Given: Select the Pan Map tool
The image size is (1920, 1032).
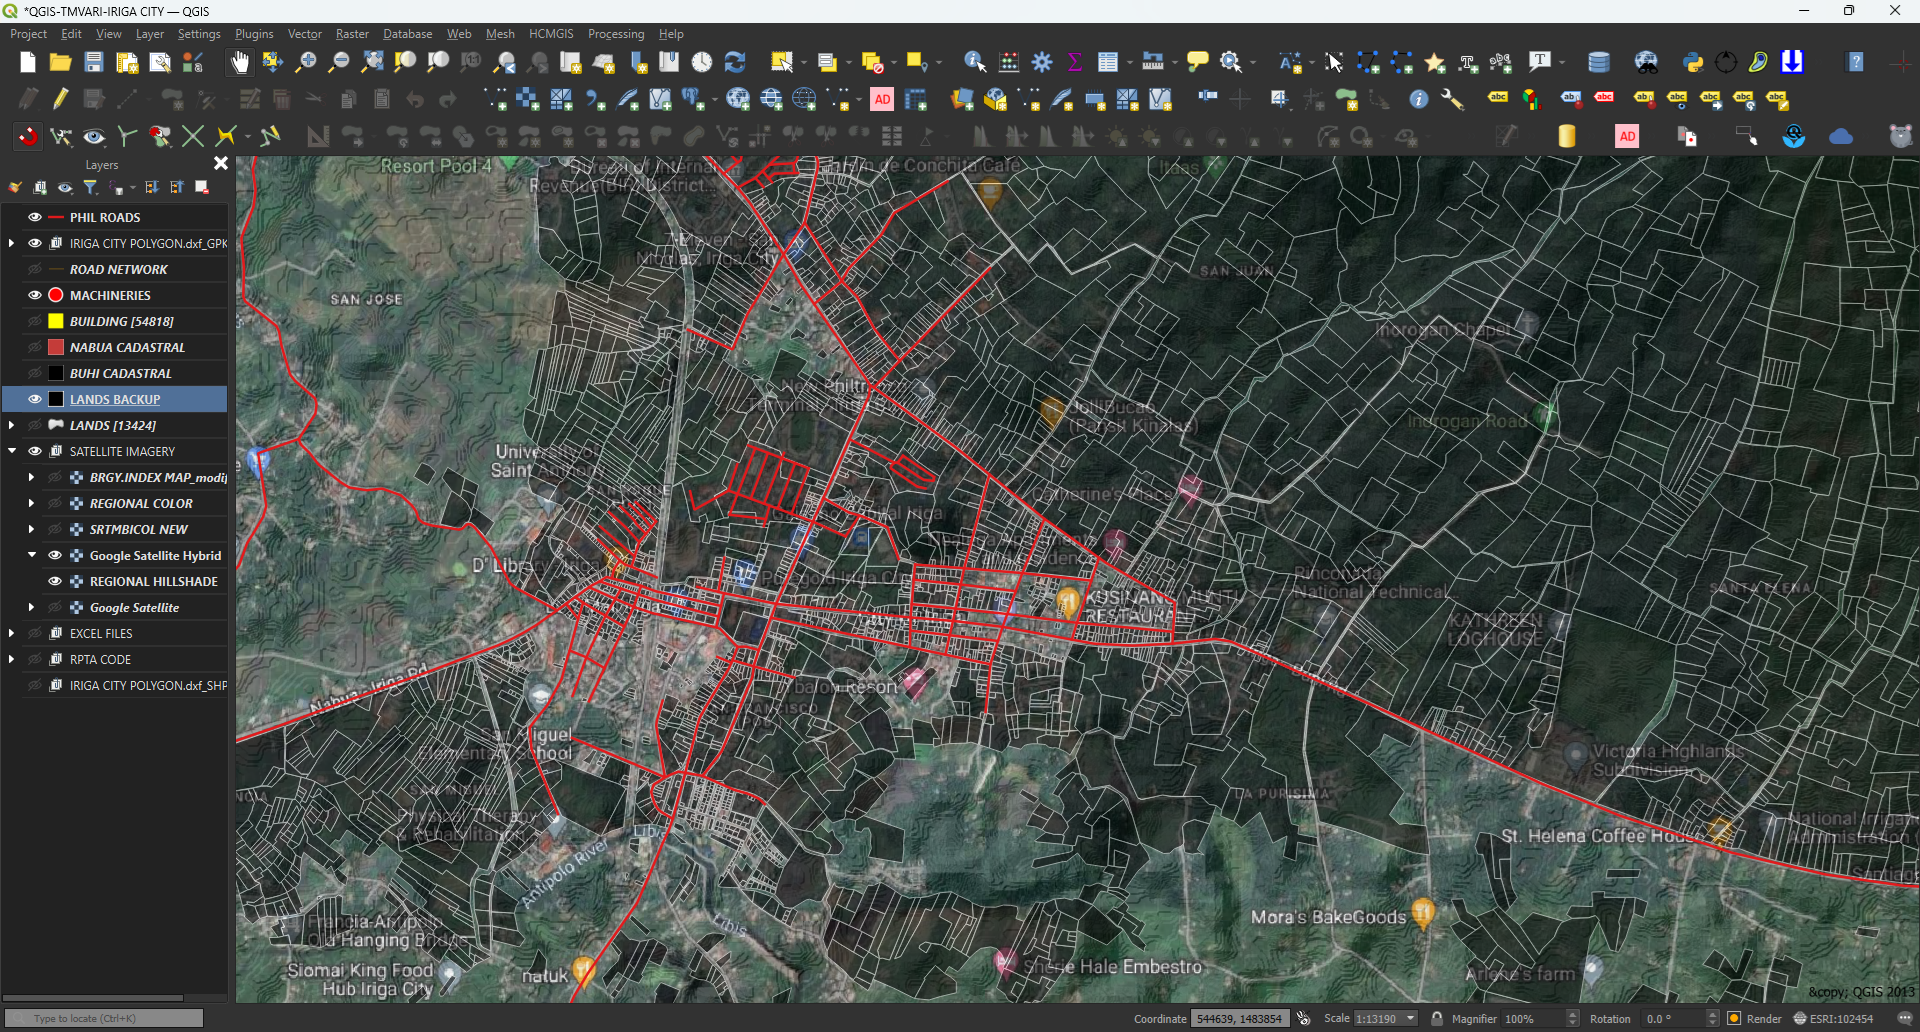Looking at the screenshot, I should 239,62.
